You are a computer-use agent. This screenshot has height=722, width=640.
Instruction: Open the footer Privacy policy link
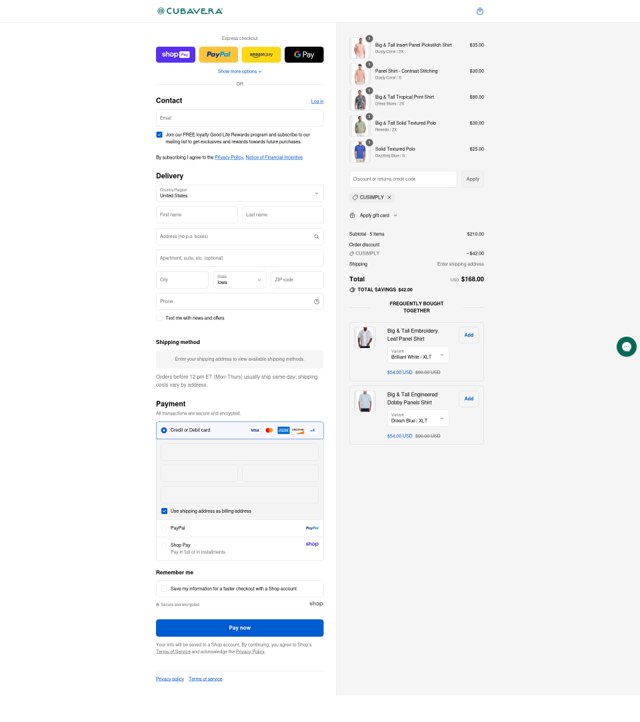[170, 679]
